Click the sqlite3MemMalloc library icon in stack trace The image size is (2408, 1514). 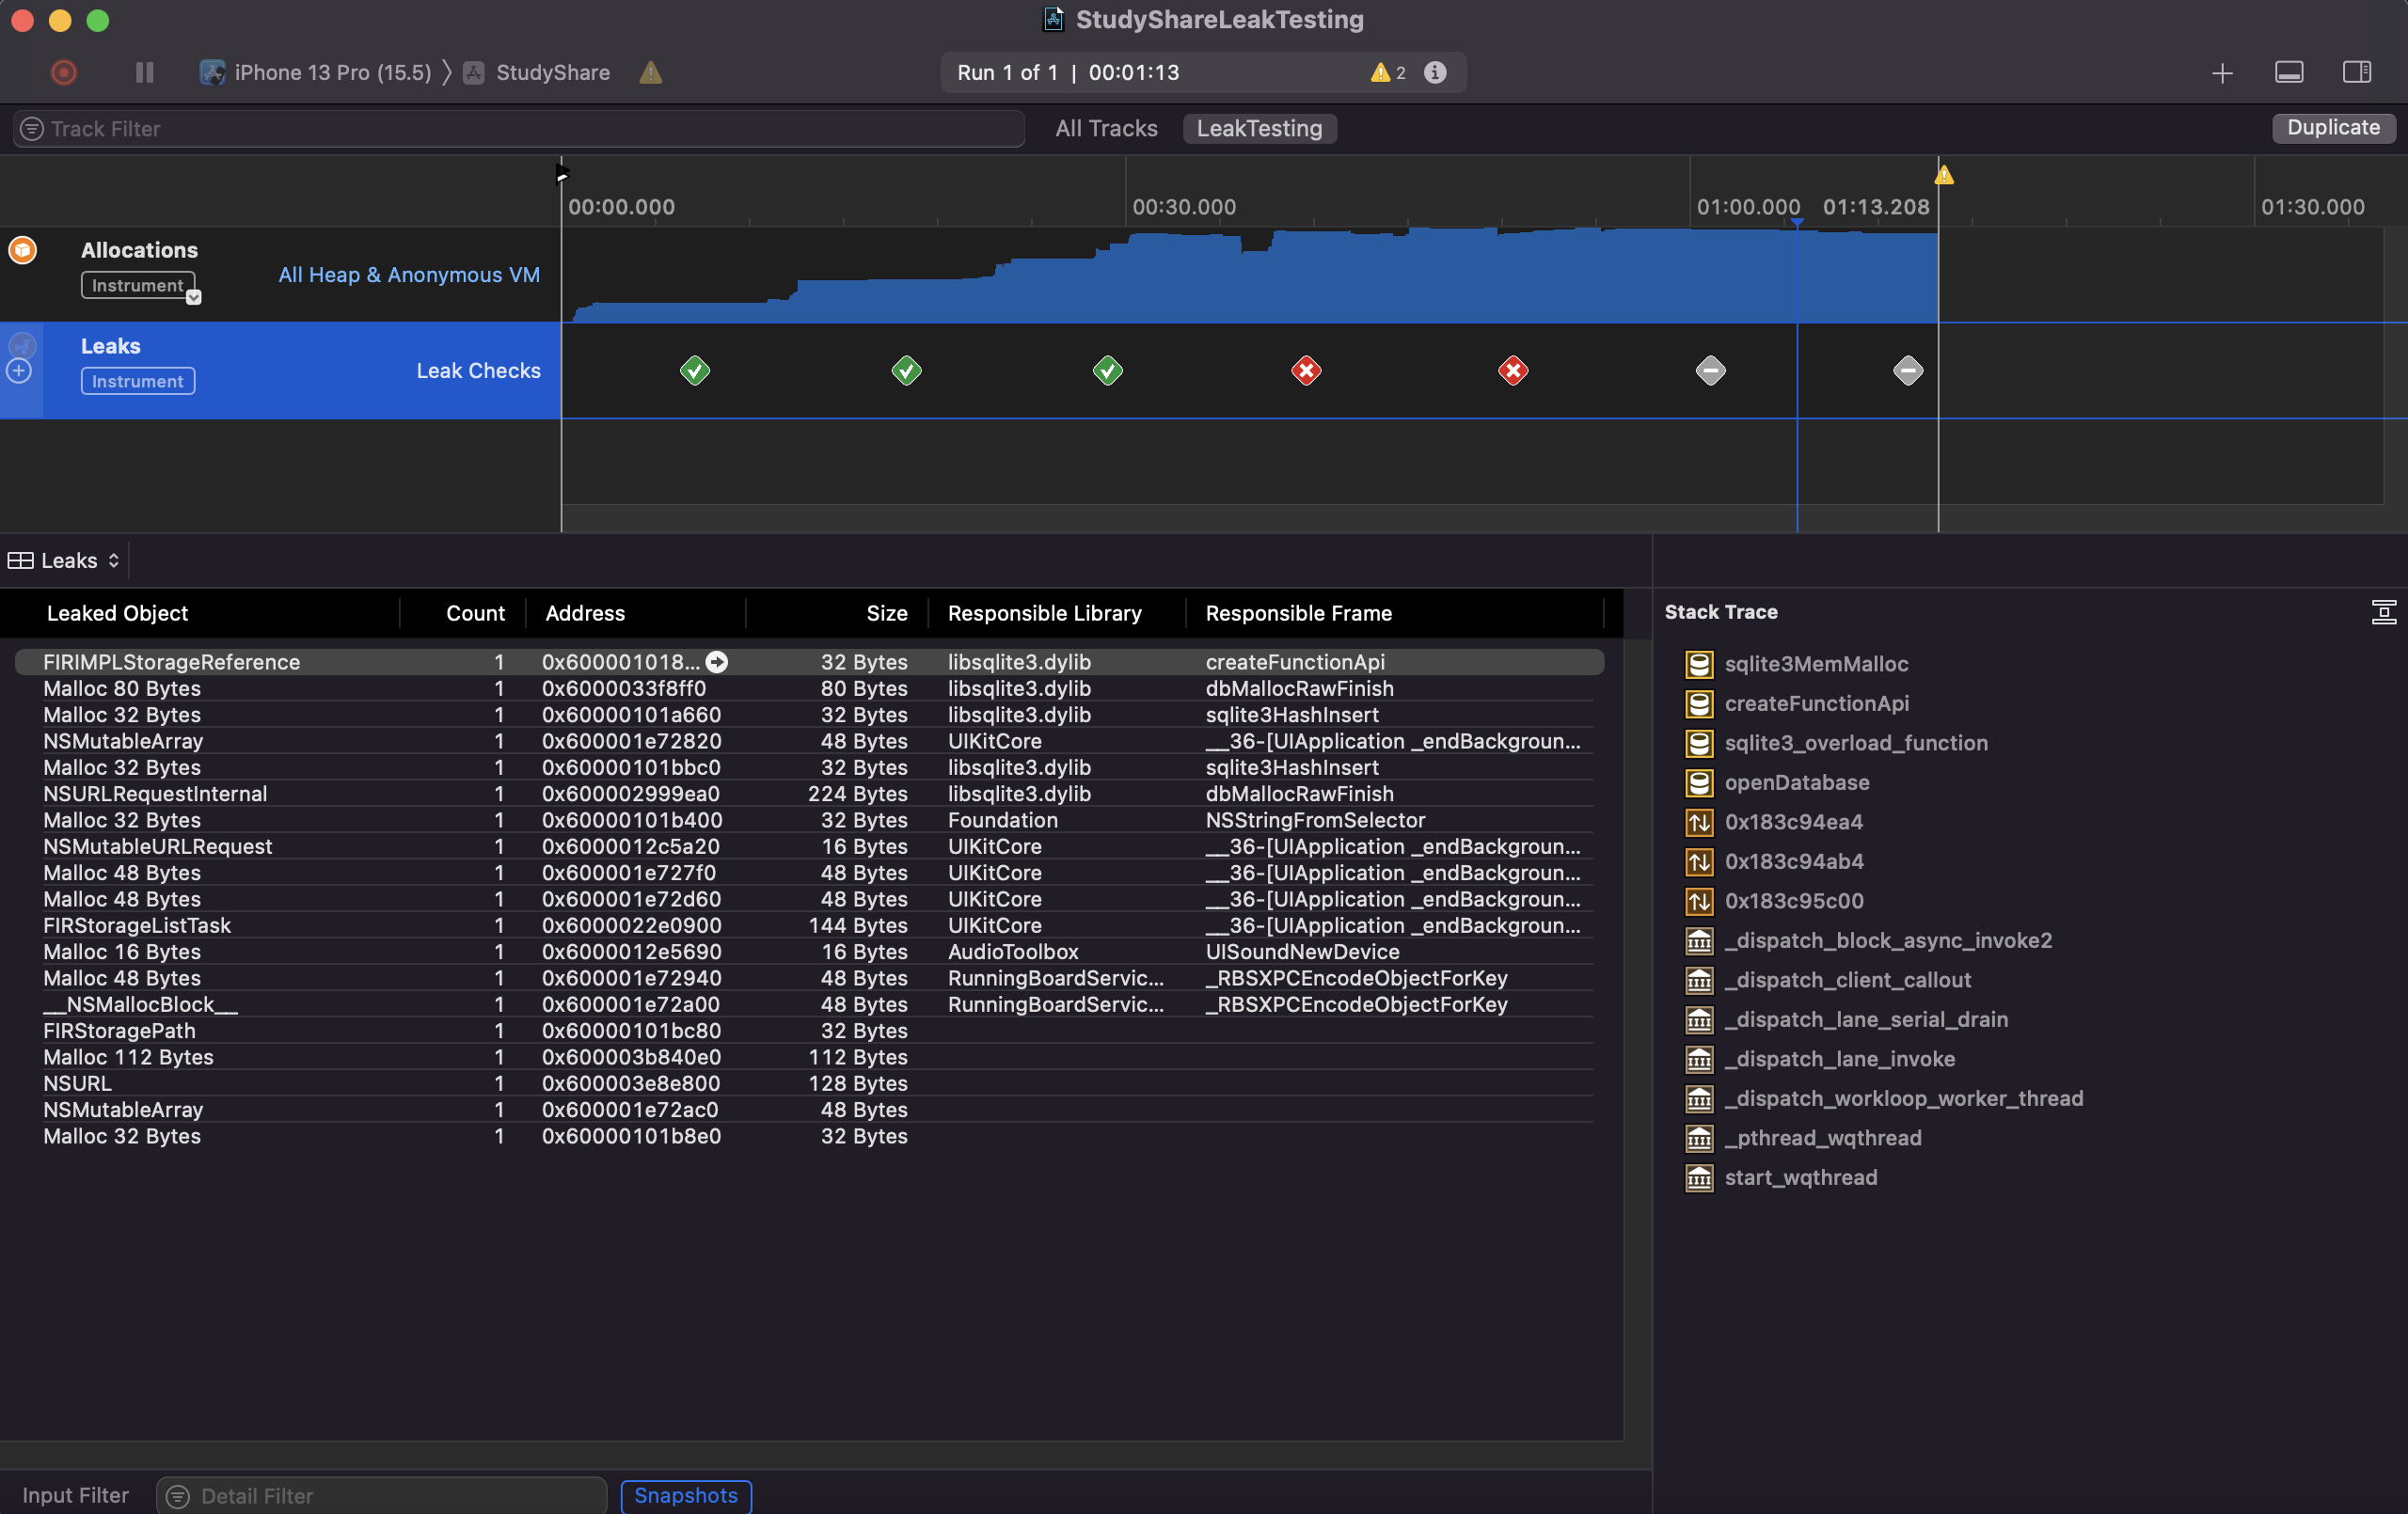pos(1698,663)
